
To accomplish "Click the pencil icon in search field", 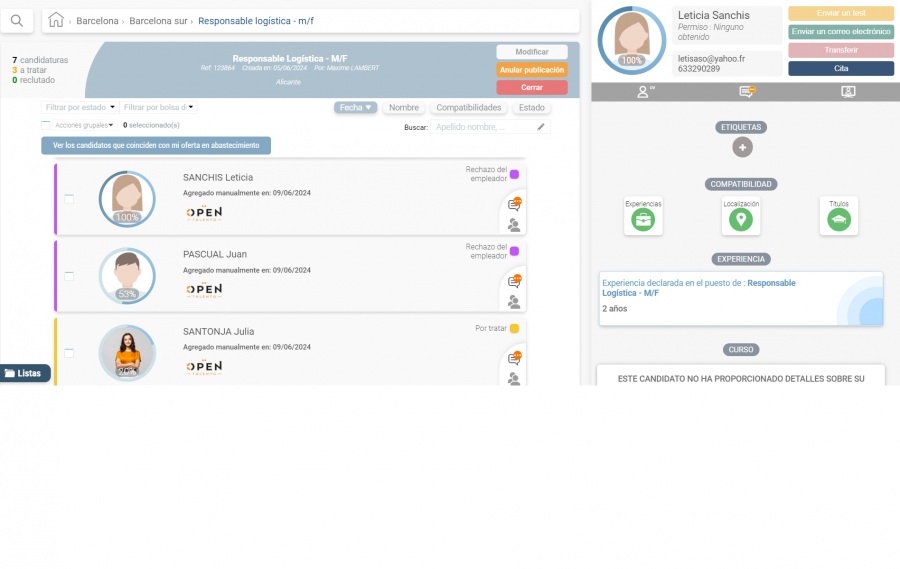I will [541, 127].
